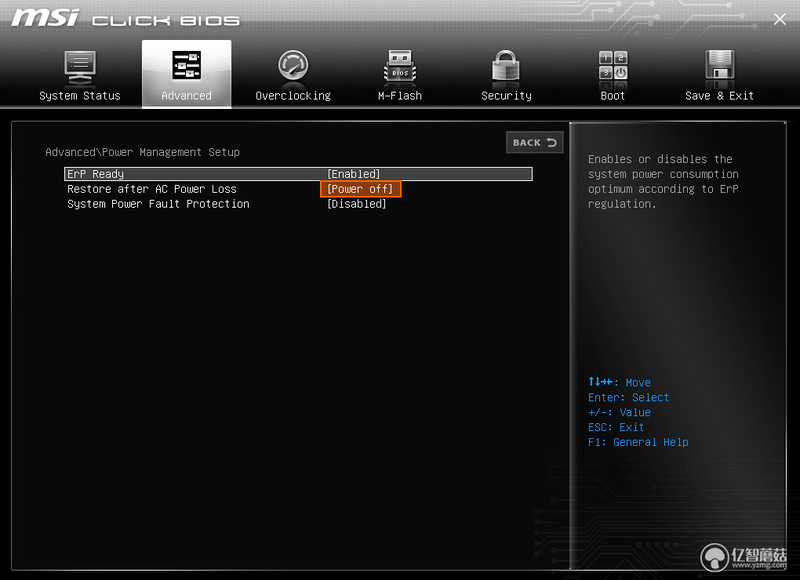Switch to the Advanced tab label

click(186, 96)
